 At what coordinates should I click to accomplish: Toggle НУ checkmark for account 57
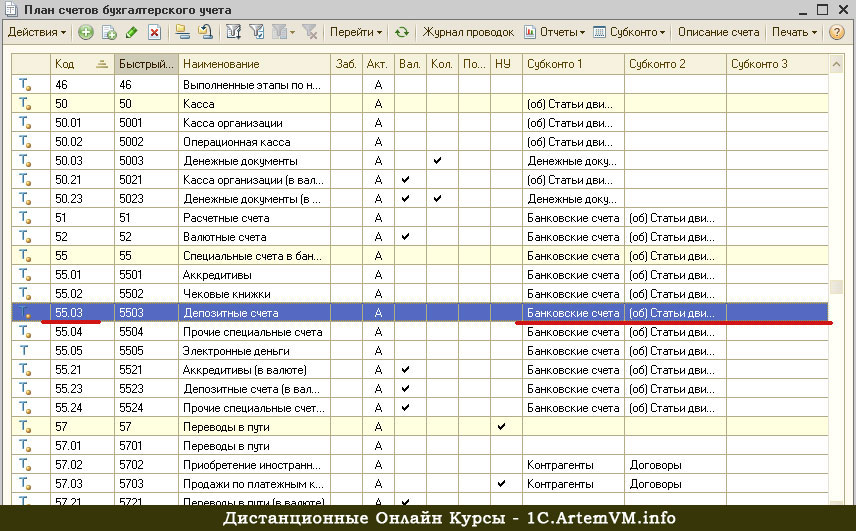pos(502,427)
